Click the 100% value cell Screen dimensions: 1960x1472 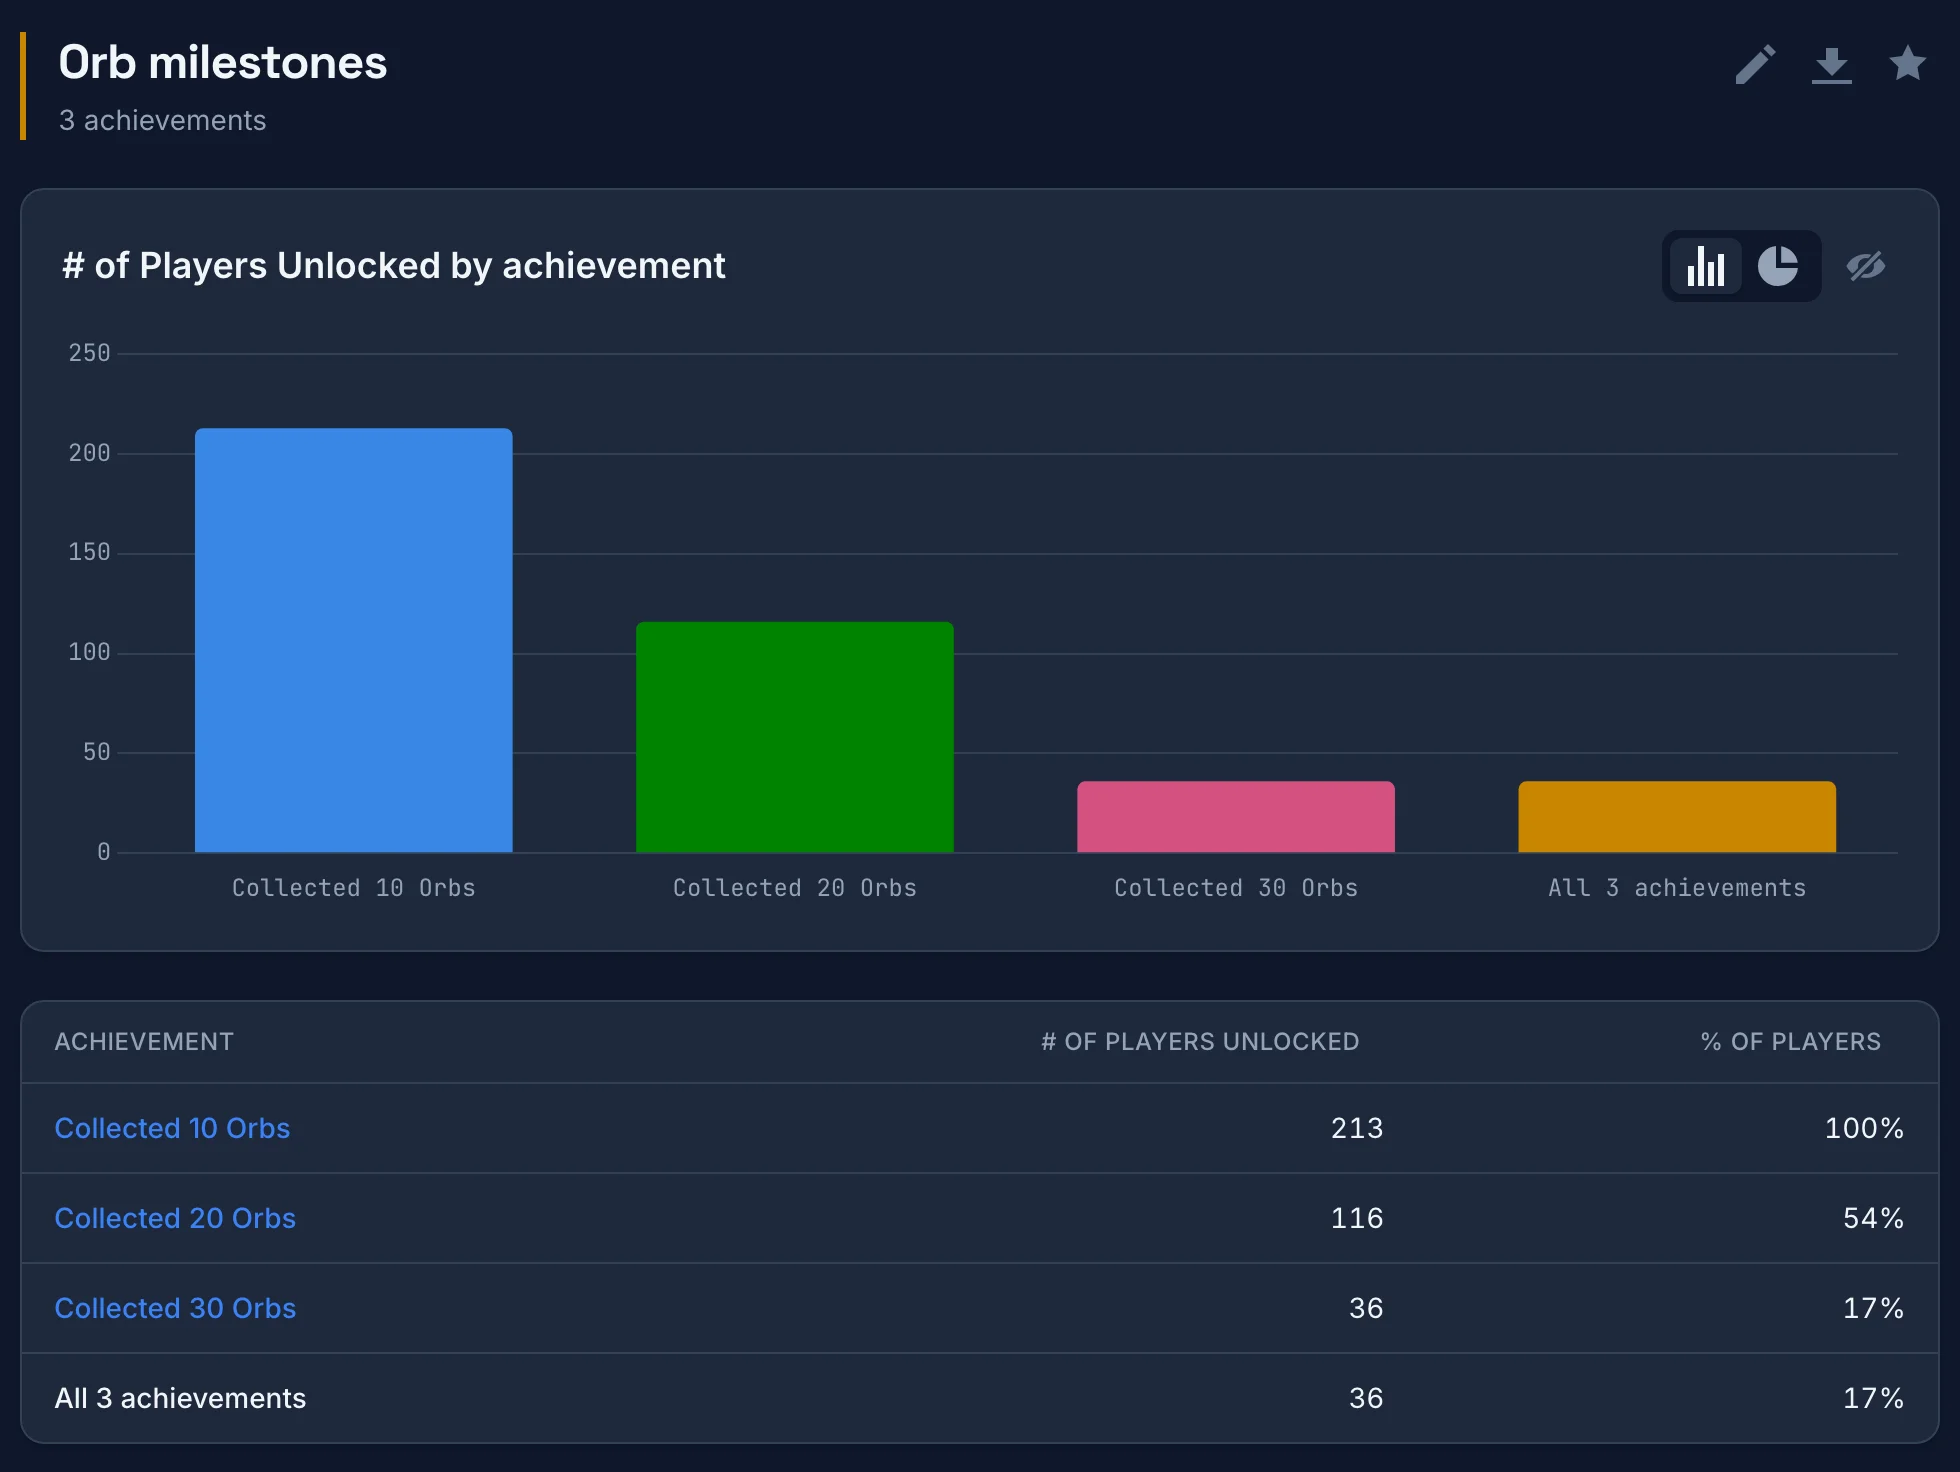pyautogui.click(x=1864, y=1128)
